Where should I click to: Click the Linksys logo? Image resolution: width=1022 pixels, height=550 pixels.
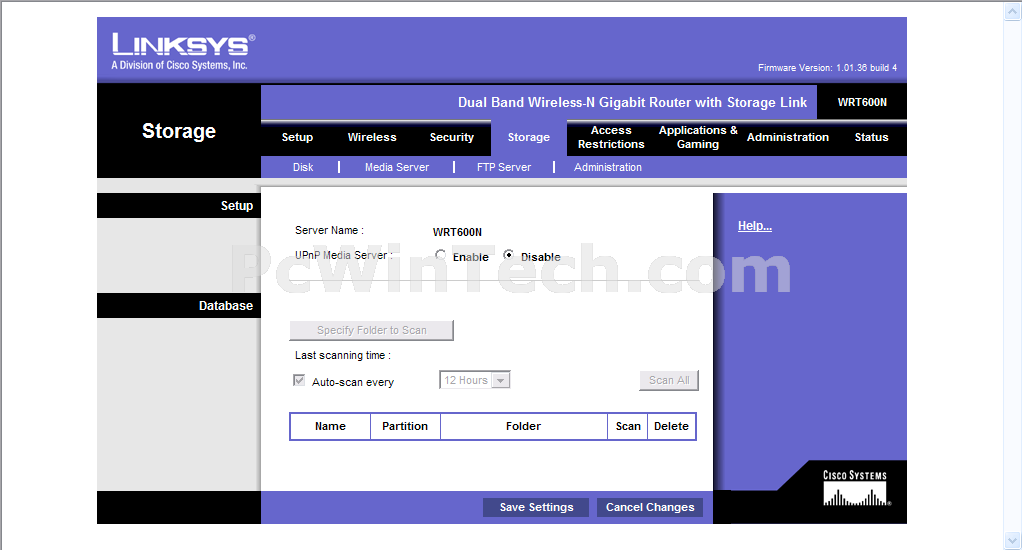click(x=183, y=51)
